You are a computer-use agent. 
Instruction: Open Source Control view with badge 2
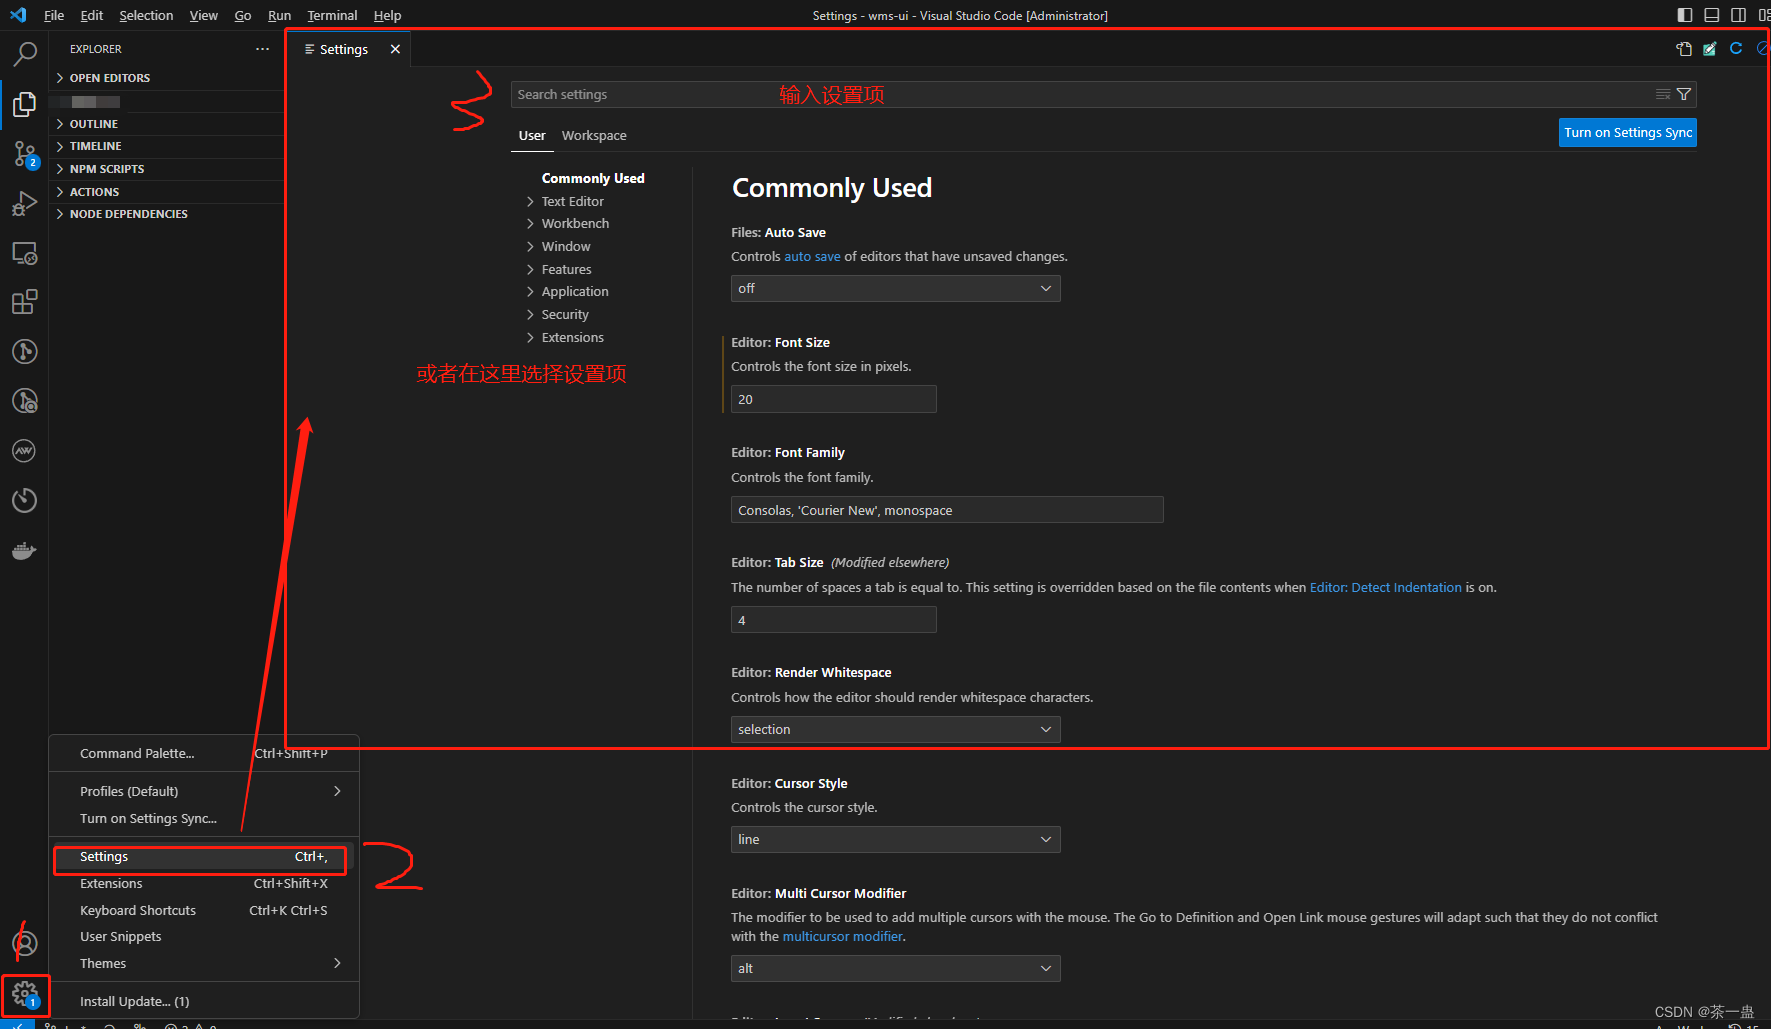pos(24,154)
